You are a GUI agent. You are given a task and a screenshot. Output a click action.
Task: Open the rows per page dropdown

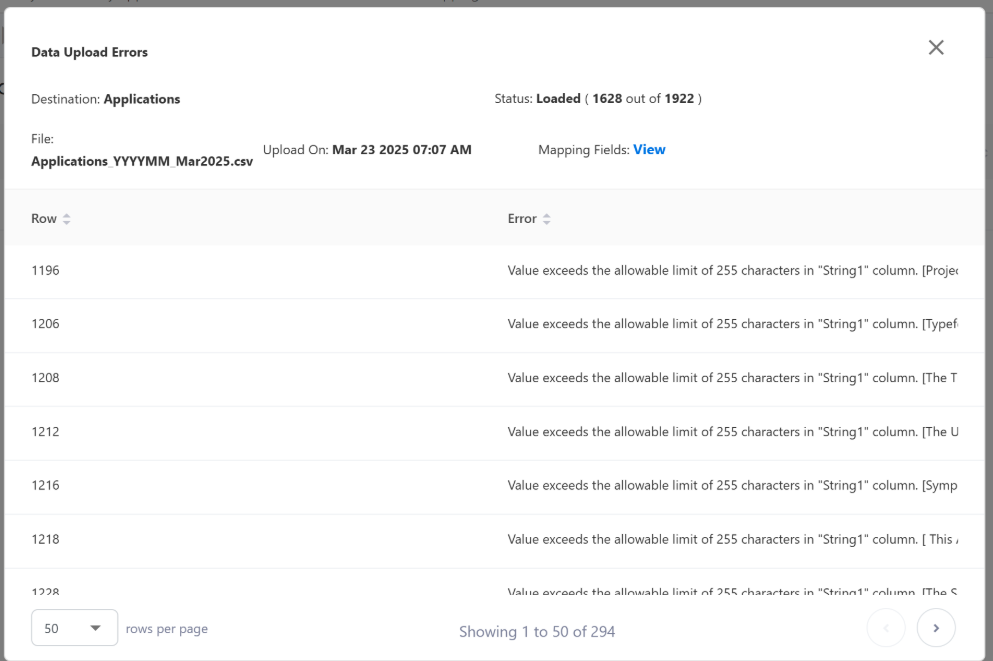[x=75, y=629]
